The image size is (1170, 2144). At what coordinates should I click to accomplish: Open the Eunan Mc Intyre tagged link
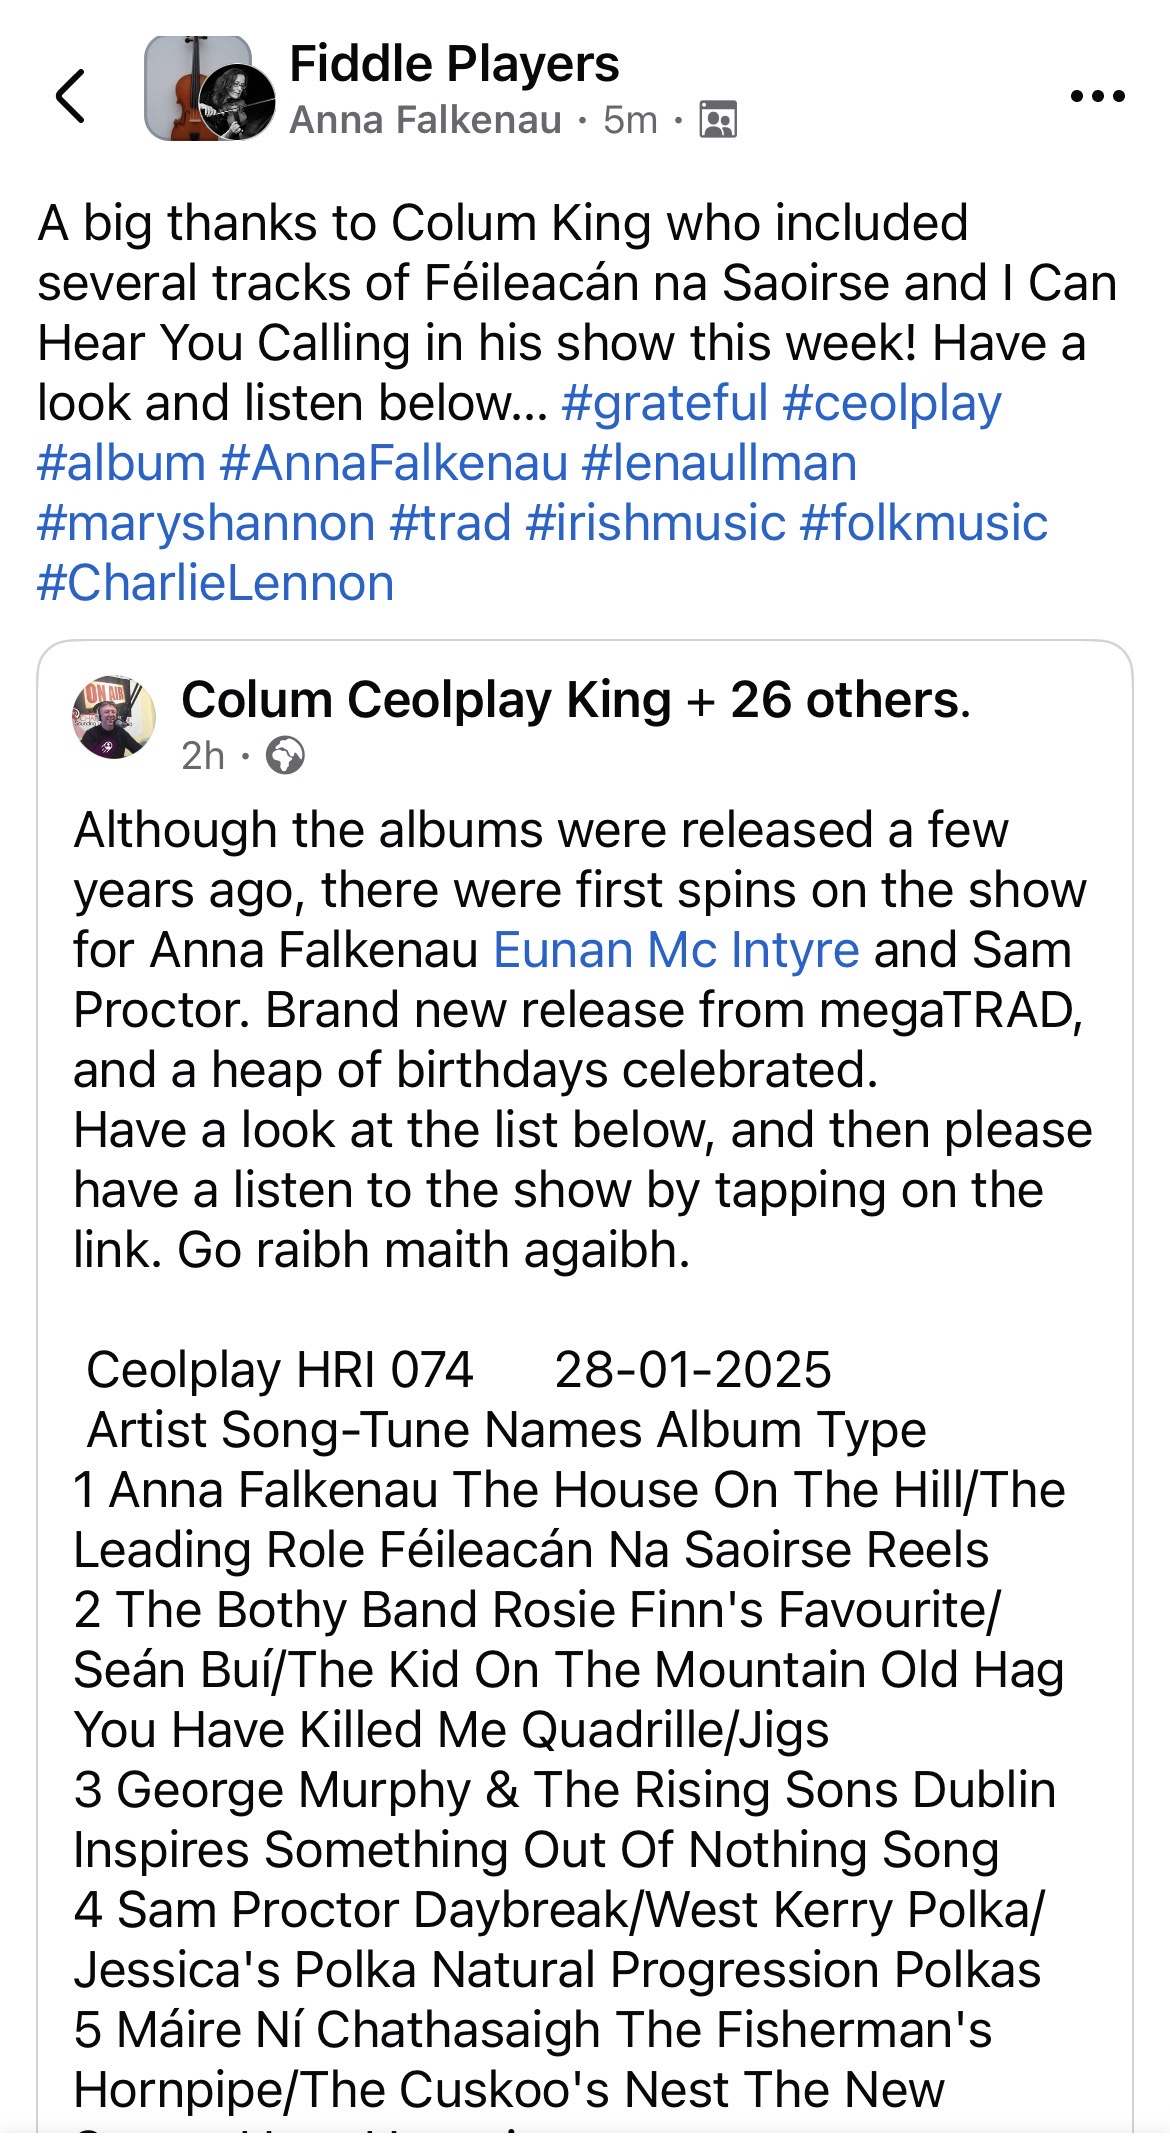click(x=676, y=950)
